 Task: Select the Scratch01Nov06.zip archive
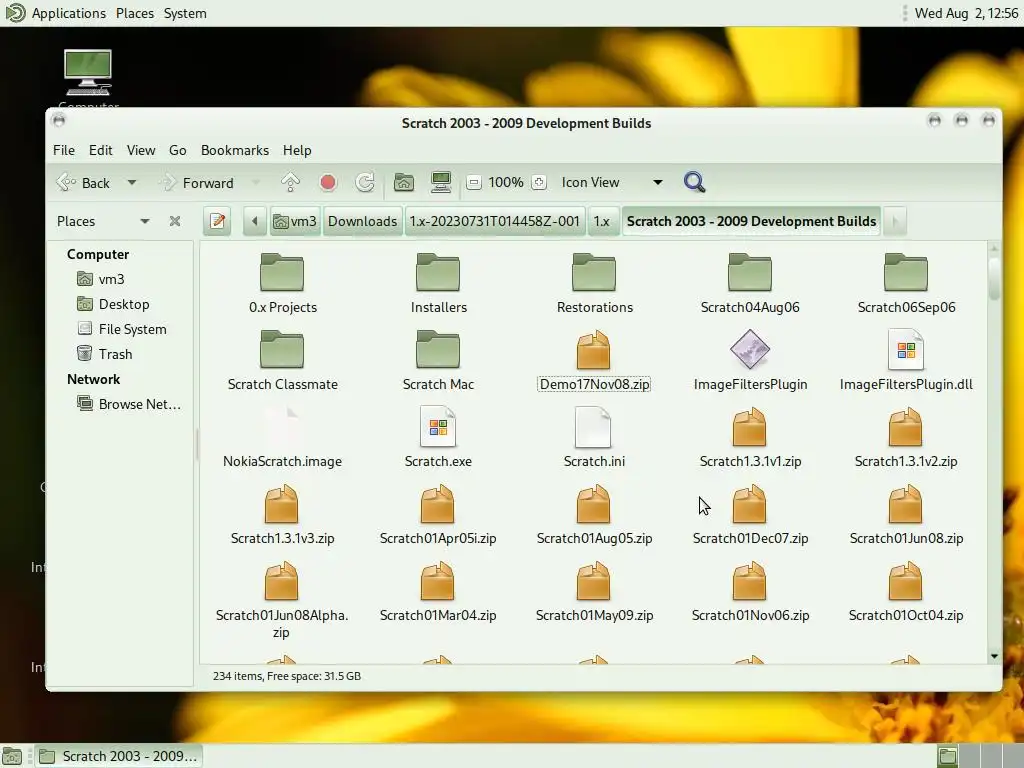coord(750,592)
